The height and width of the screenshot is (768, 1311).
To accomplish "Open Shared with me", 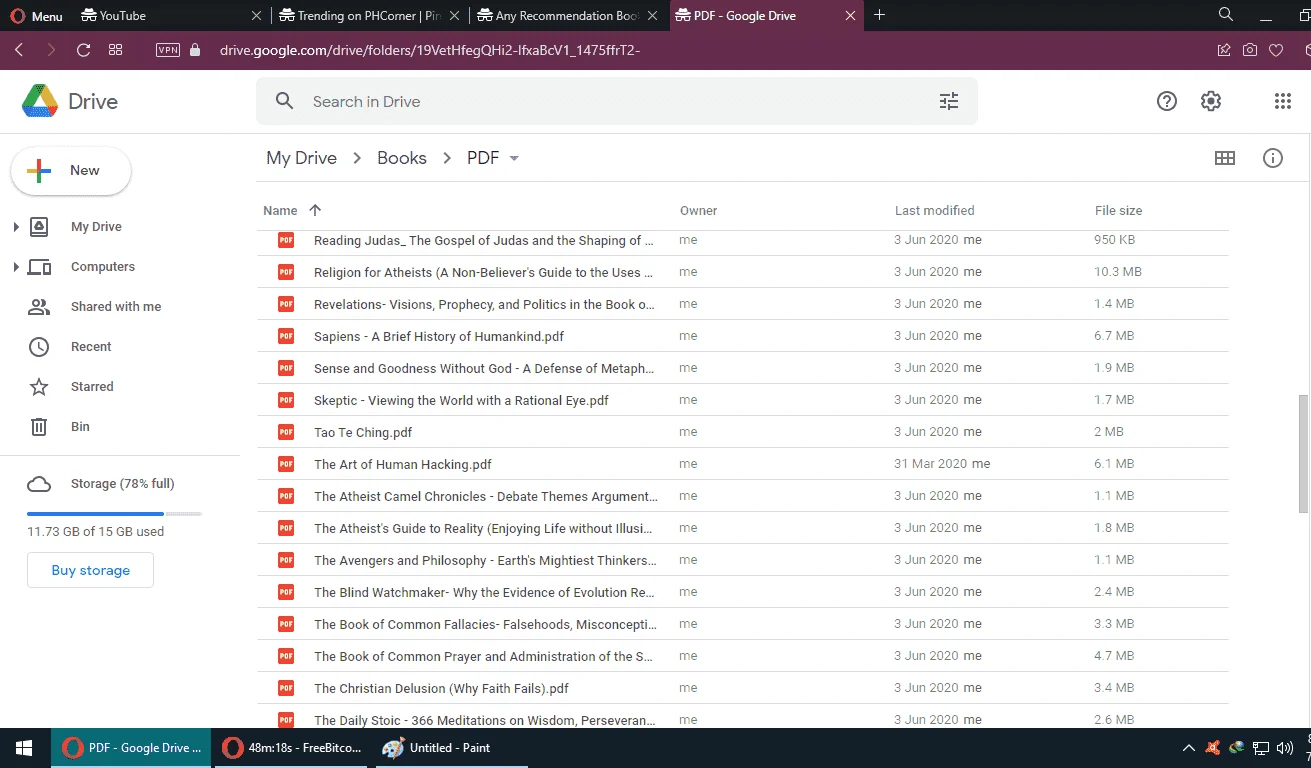I will [116, 307].
